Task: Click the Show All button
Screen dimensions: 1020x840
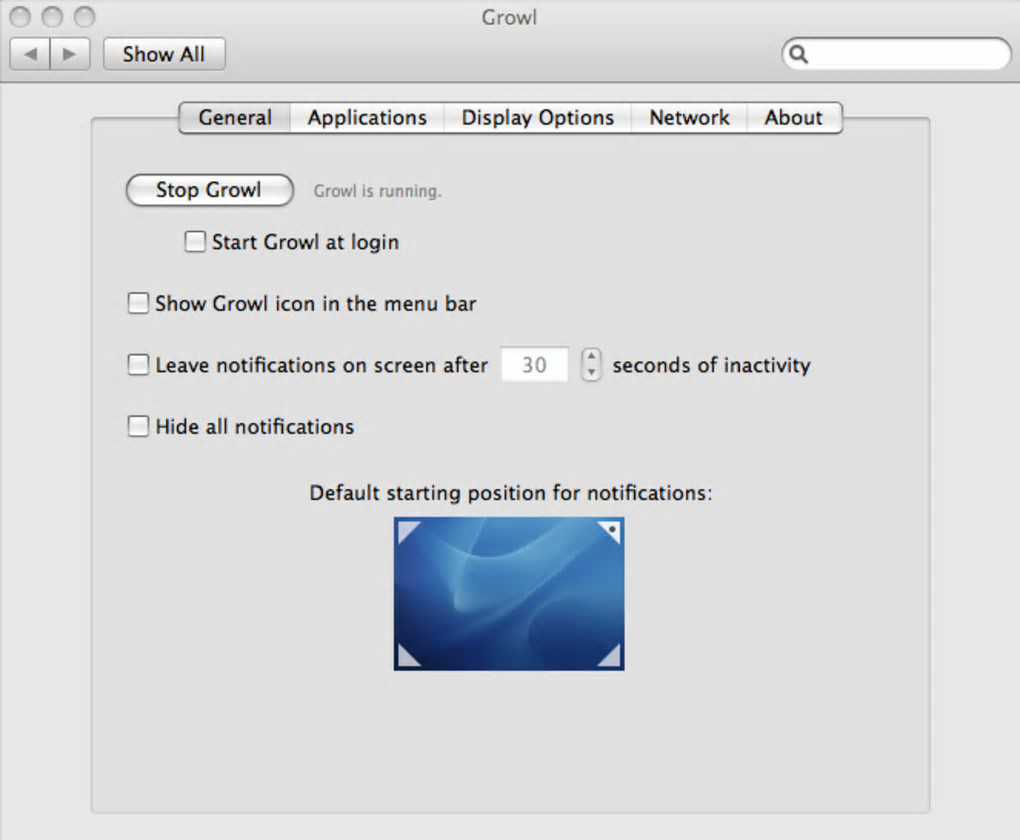Action: [164, 54]
